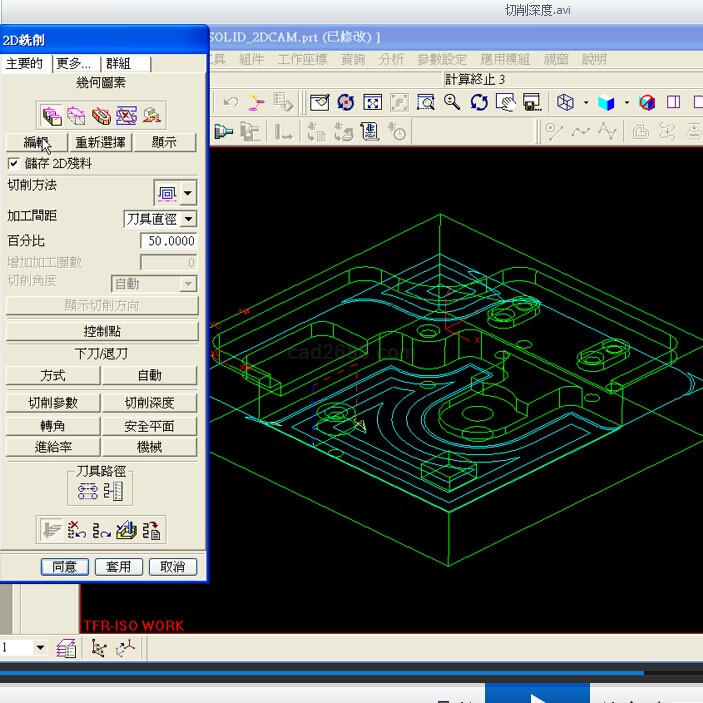
Task: Click the 切削深度 button
Action: pyautogui.click(x=150, y=403)
